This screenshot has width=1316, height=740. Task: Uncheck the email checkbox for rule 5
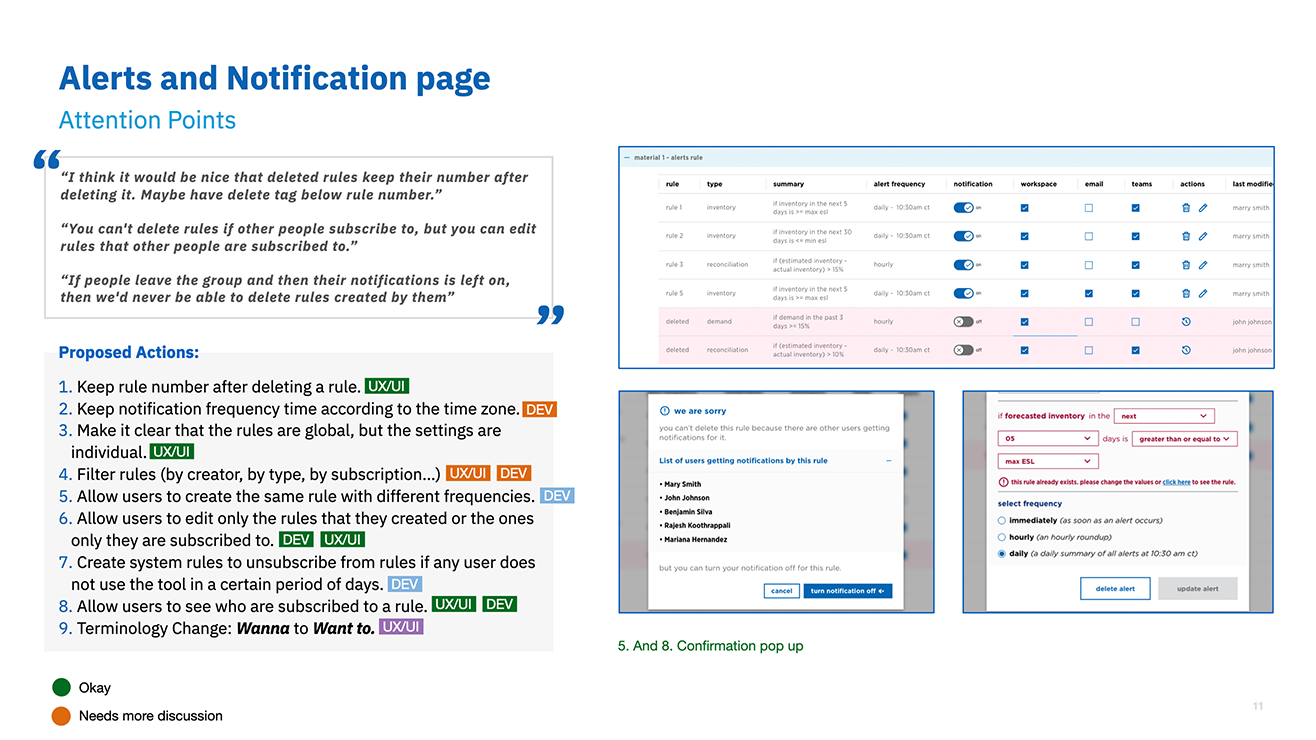pyautogui.click(x=1089, y=293)
